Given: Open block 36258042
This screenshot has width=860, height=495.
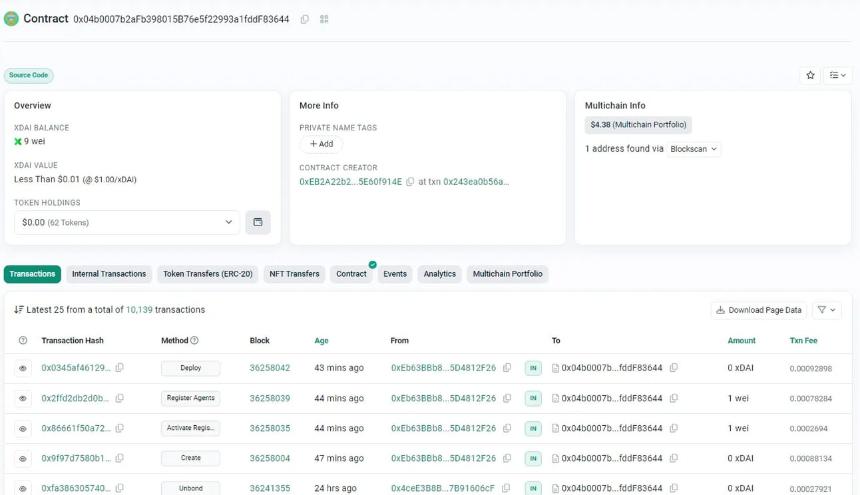Looking at the screenshot, I should click(270, 368).
